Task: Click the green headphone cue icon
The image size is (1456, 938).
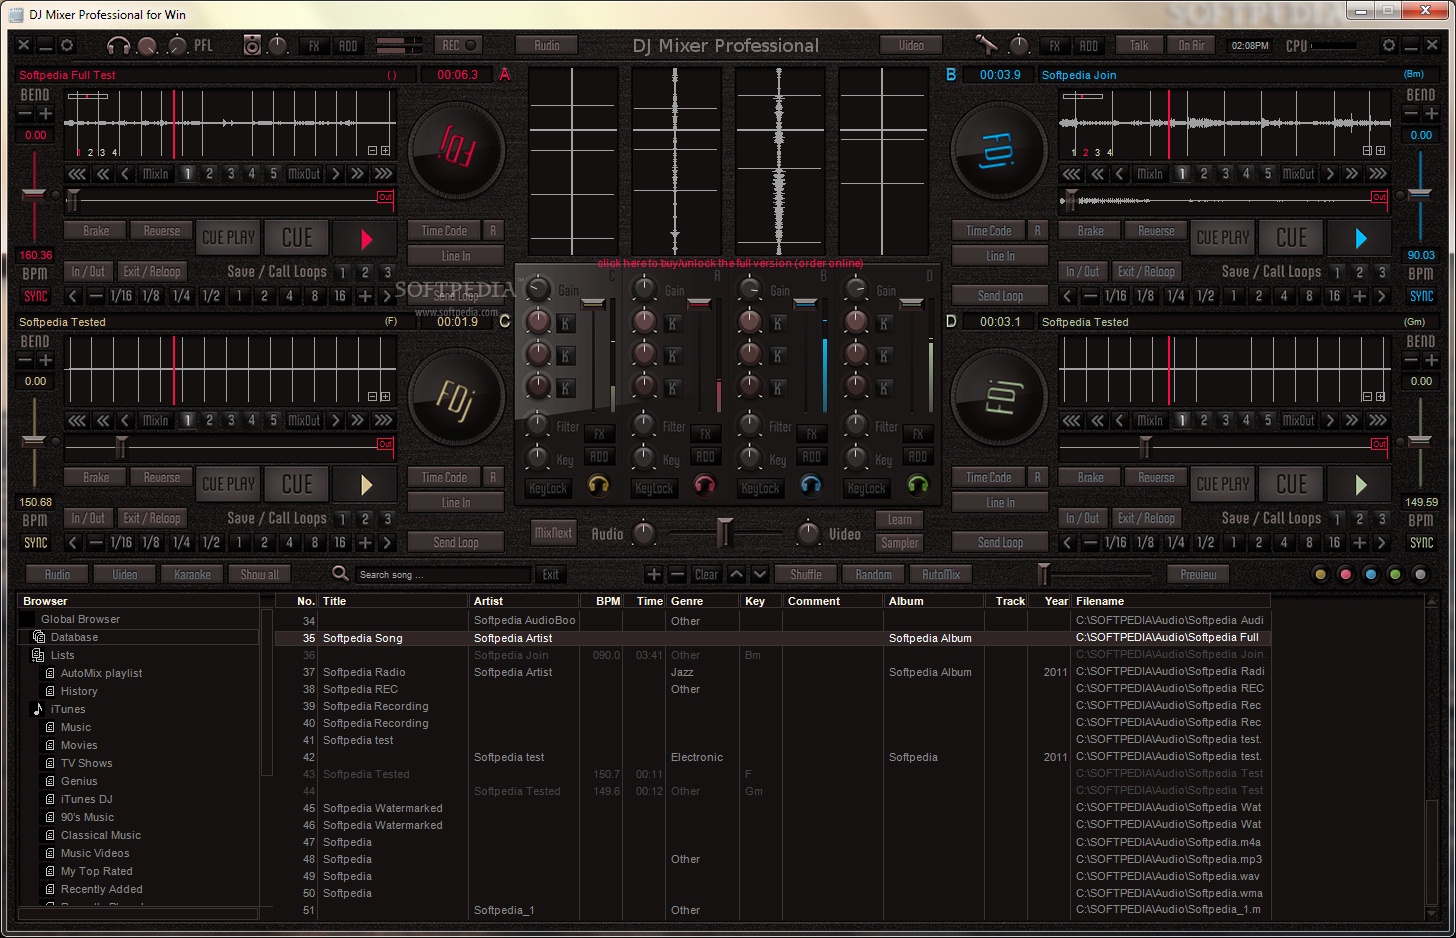Action: 917,486
